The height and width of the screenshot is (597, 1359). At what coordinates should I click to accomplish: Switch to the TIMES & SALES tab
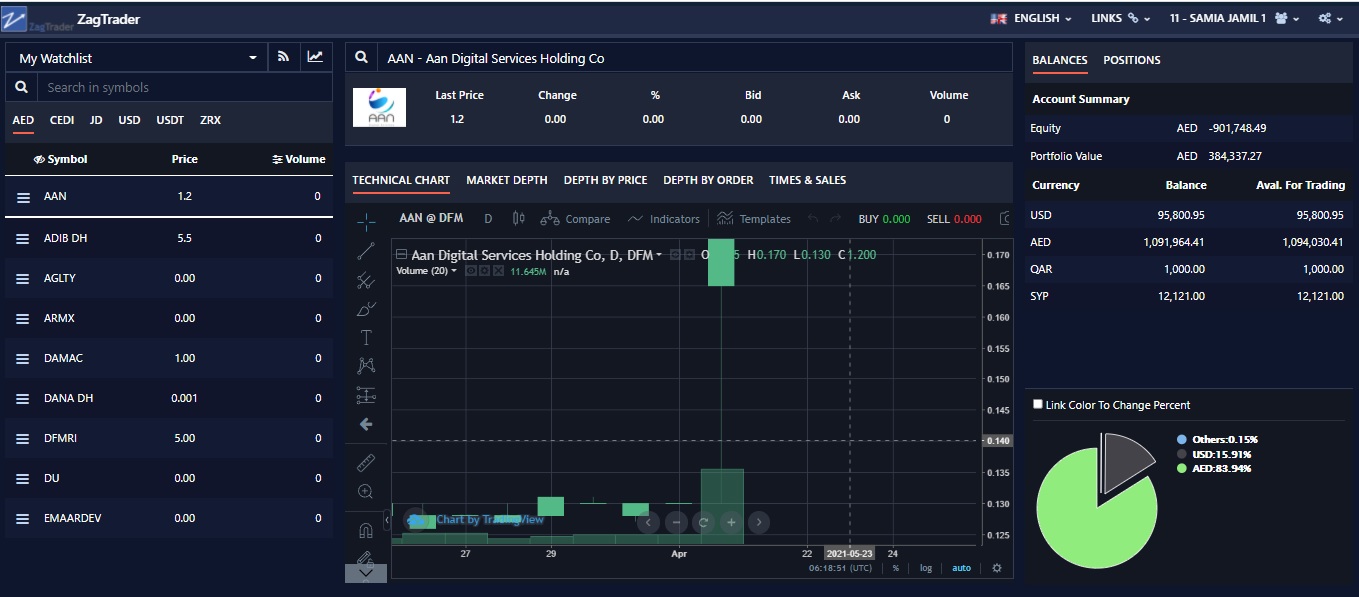click(807, 180)
